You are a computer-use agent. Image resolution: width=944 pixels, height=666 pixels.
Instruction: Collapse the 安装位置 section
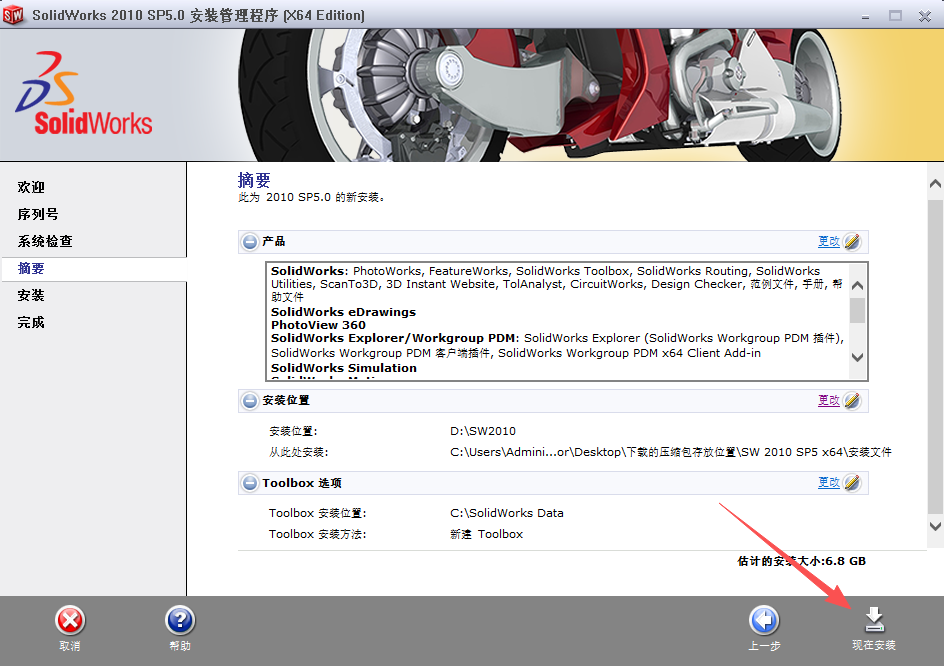(x=249, y=400)
